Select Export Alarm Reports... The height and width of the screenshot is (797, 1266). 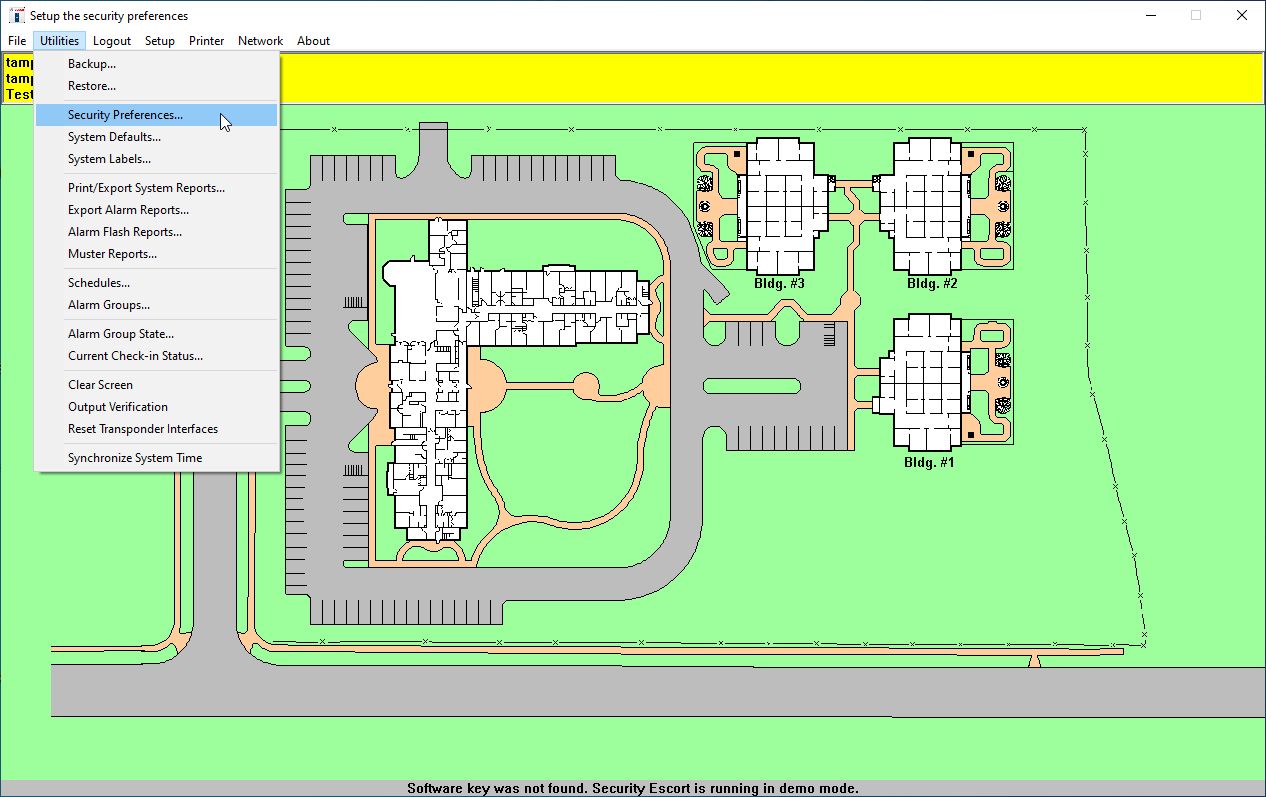pos(157,210)
